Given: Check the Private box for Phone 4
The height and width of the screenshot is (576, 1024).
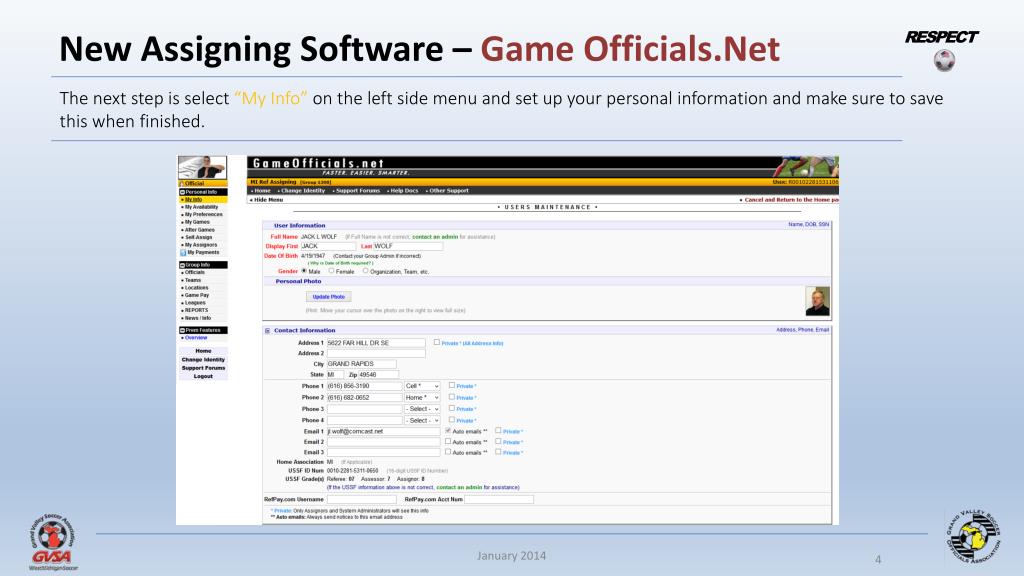Looking at the screenshot, I should pyautogui.click(x=451, y=420).
